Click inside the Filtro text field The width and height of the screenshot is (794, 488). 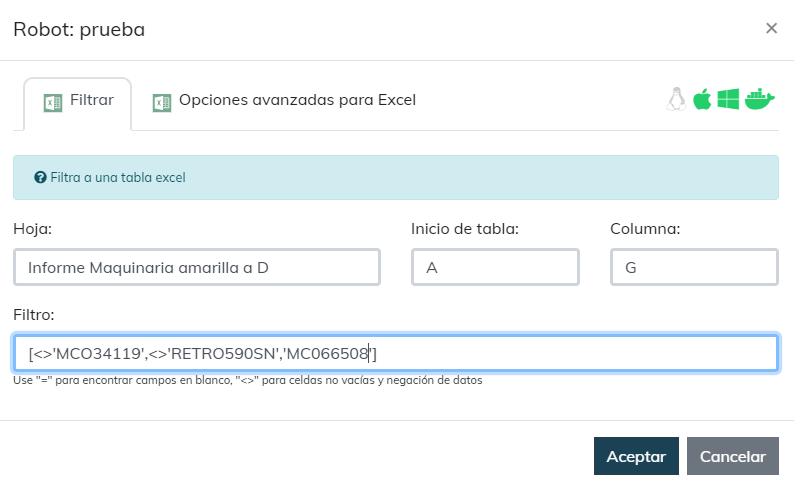tap(396, 353)
